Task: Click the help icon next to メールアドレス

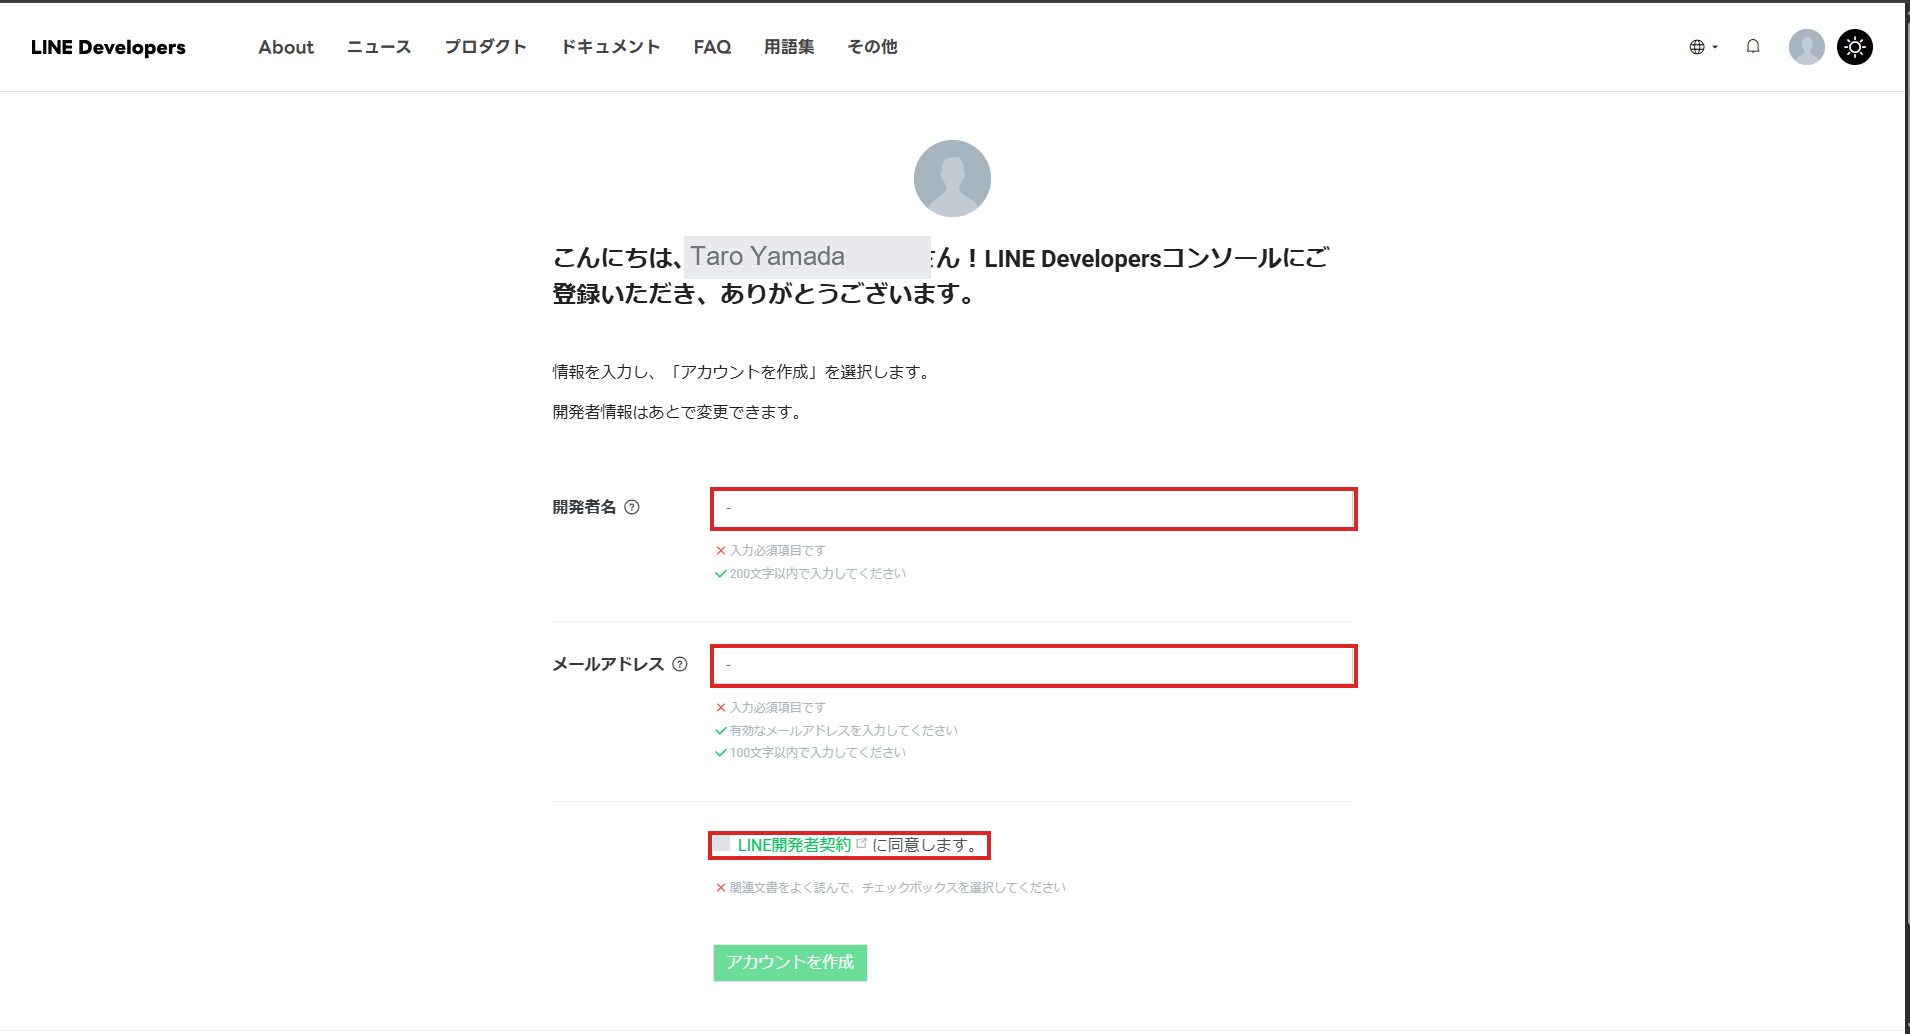Action: click(x=680, y=664)
